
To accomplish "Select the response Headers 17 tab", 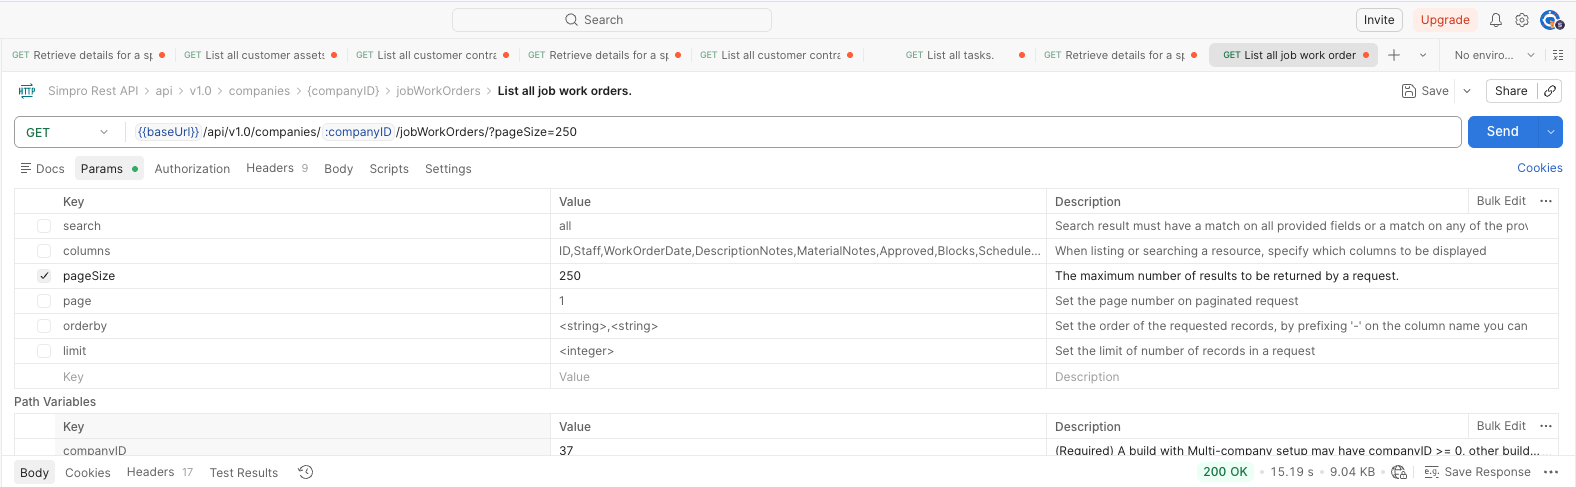I will pos(160,472).
